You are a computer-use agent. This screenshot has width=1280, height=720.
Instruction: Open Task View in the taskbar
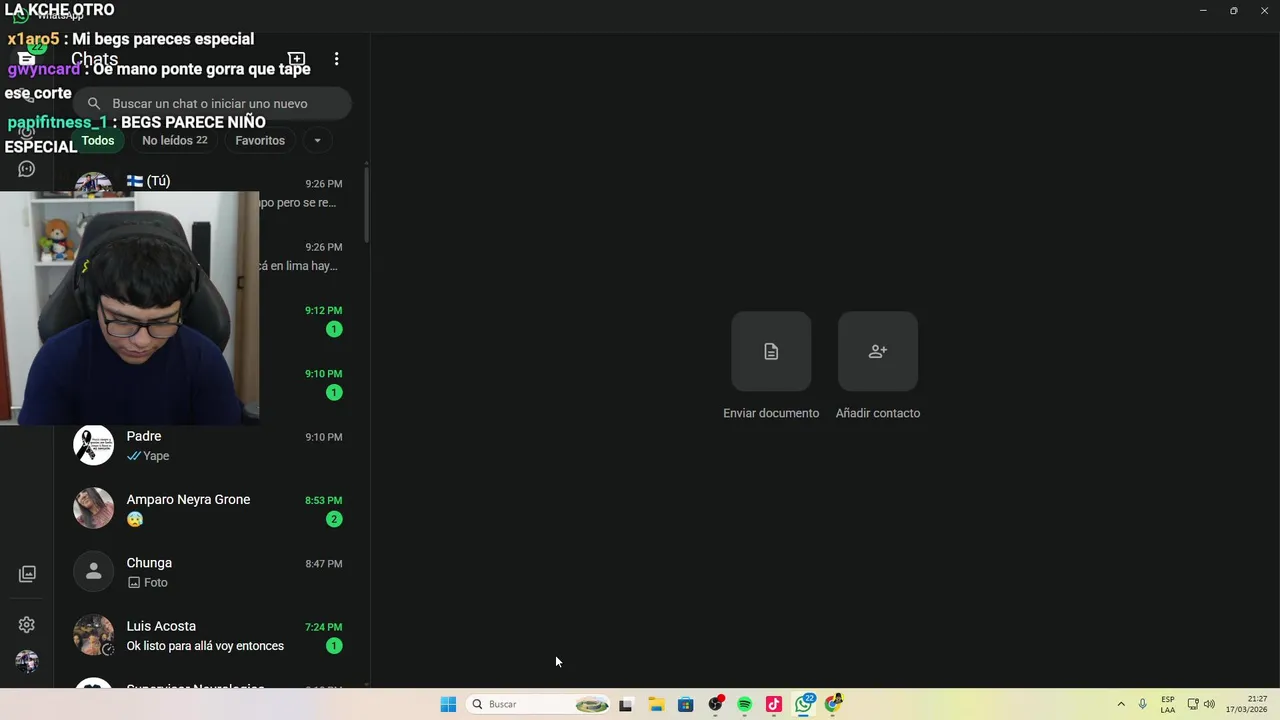pyautogui.click(x=626, y=704)
